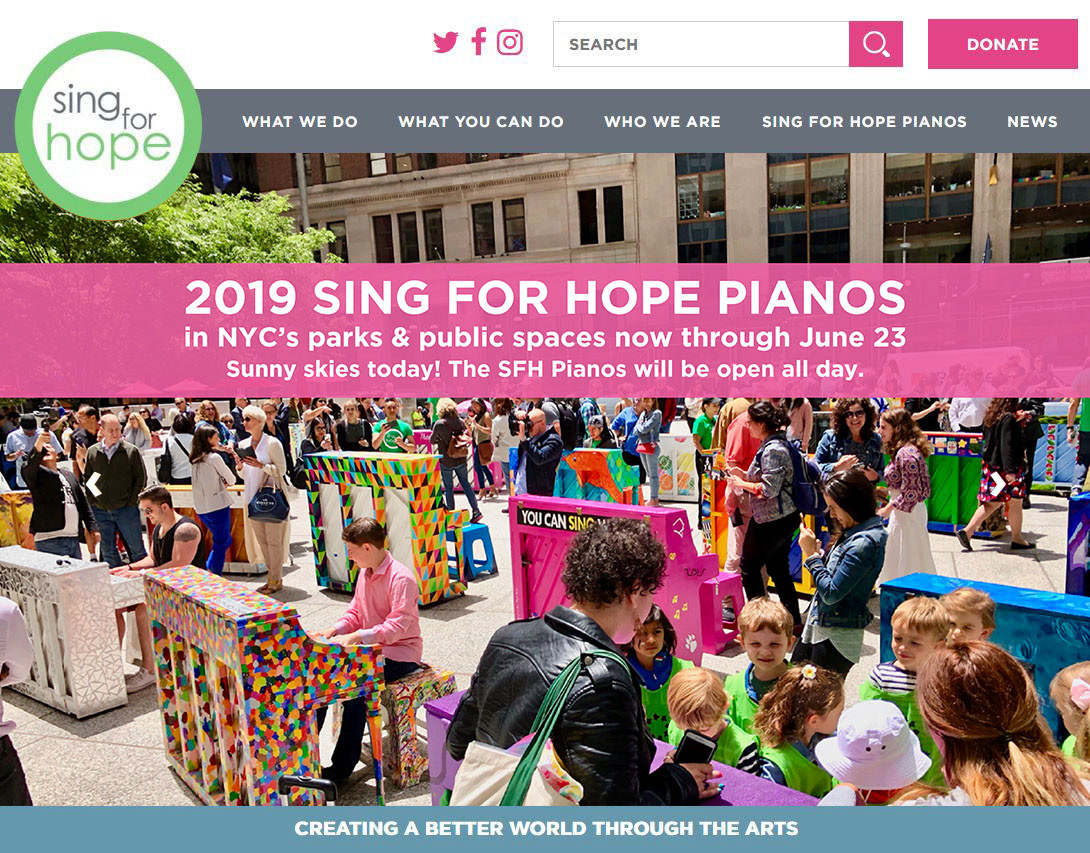The width and height of the screenshot is (1090, 853).
Task: Open the What You Can Do menu
Action: pyautogui.click(x=481, y=122)
